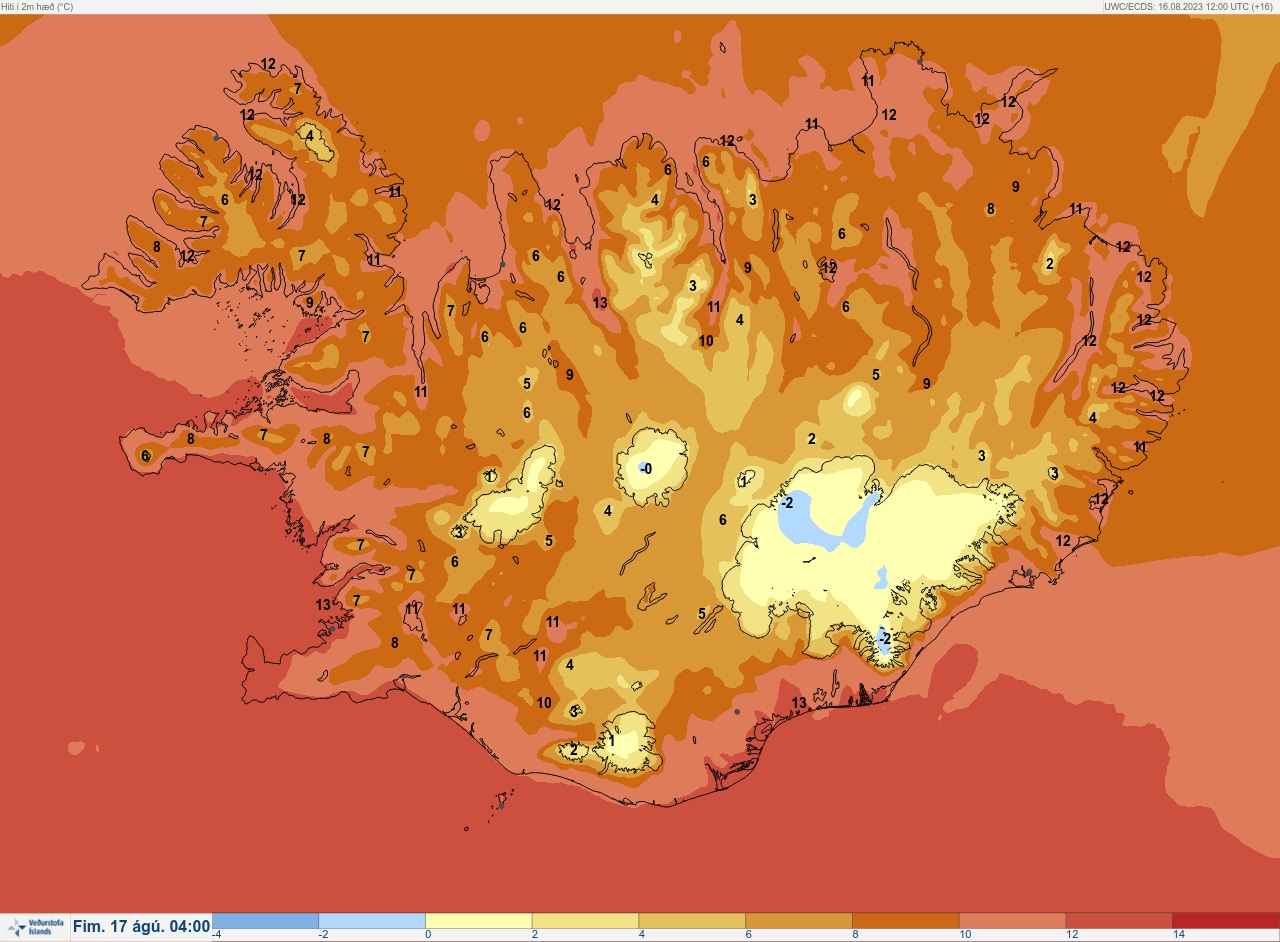Pick the dark red above-14 legend swatch
The width and height of the screenshot is (1280, 942).
point(1226,921)
